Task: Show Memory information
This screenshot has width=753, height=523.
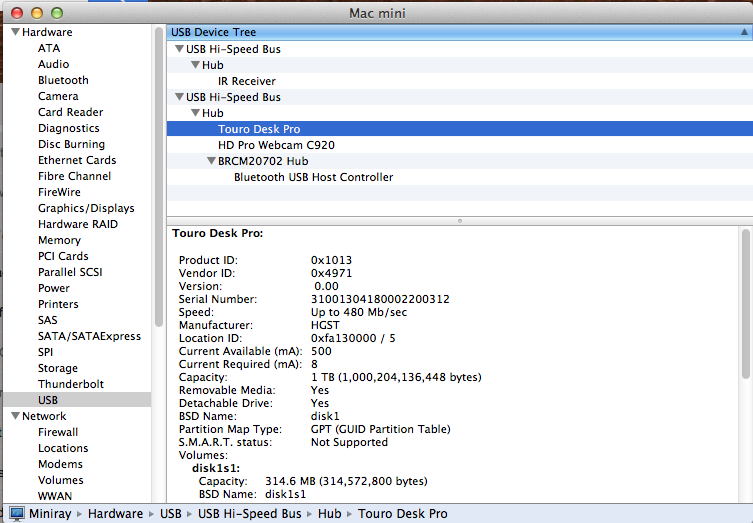Action: (x=59, y=240)
